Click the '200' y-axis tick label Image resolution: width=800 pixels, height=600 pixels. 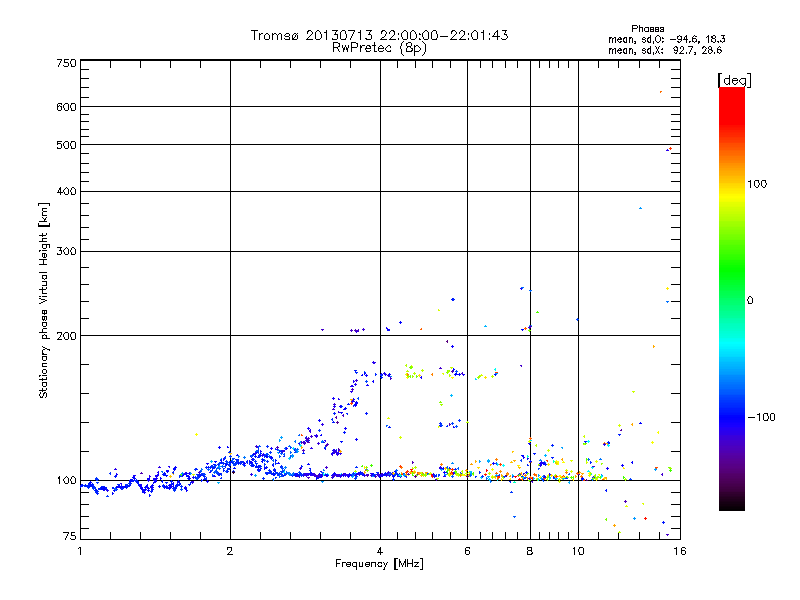[x=67, y=336]
